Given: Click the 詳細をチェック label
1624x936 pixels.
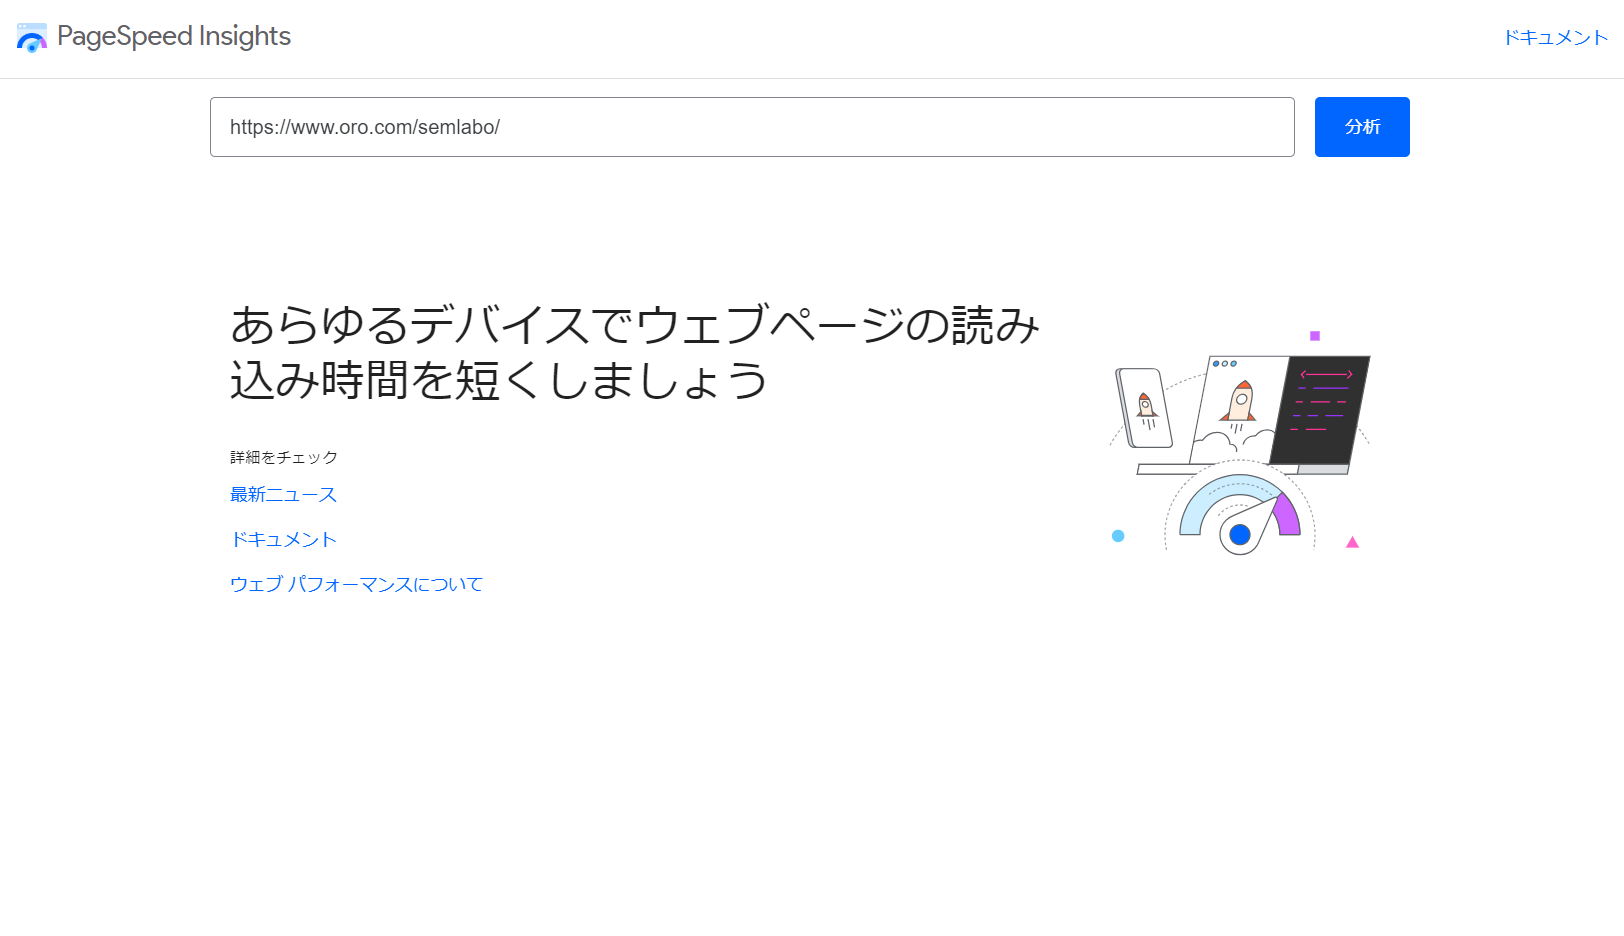Looking at the screenshot, I should [284, 457].
